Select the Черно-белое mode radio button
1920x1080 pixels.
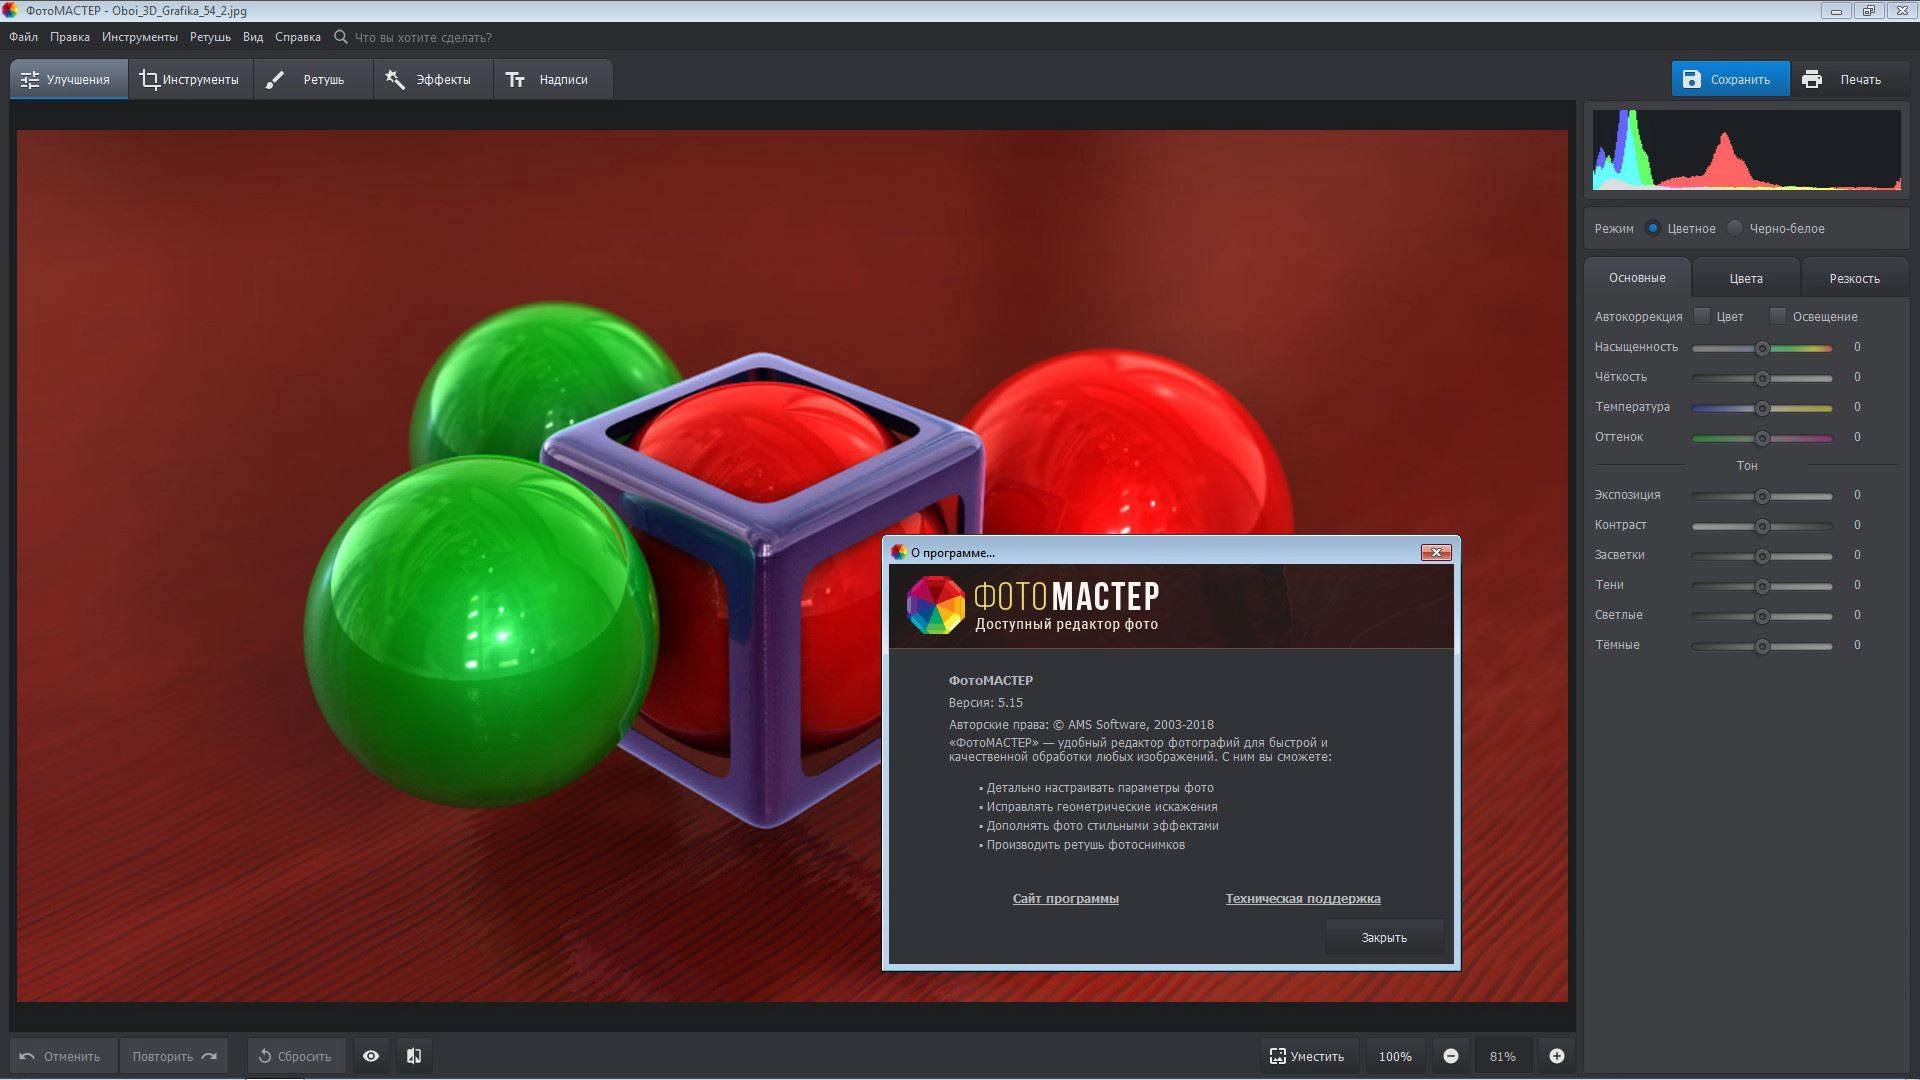[1735, 228]
